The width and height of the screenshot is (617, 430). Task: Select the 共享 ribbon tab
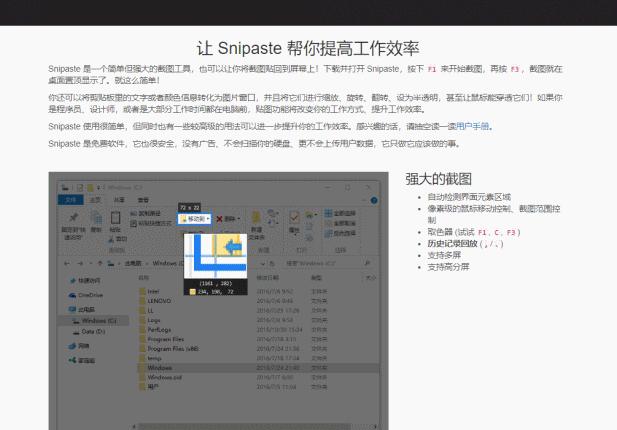(119, 200)
